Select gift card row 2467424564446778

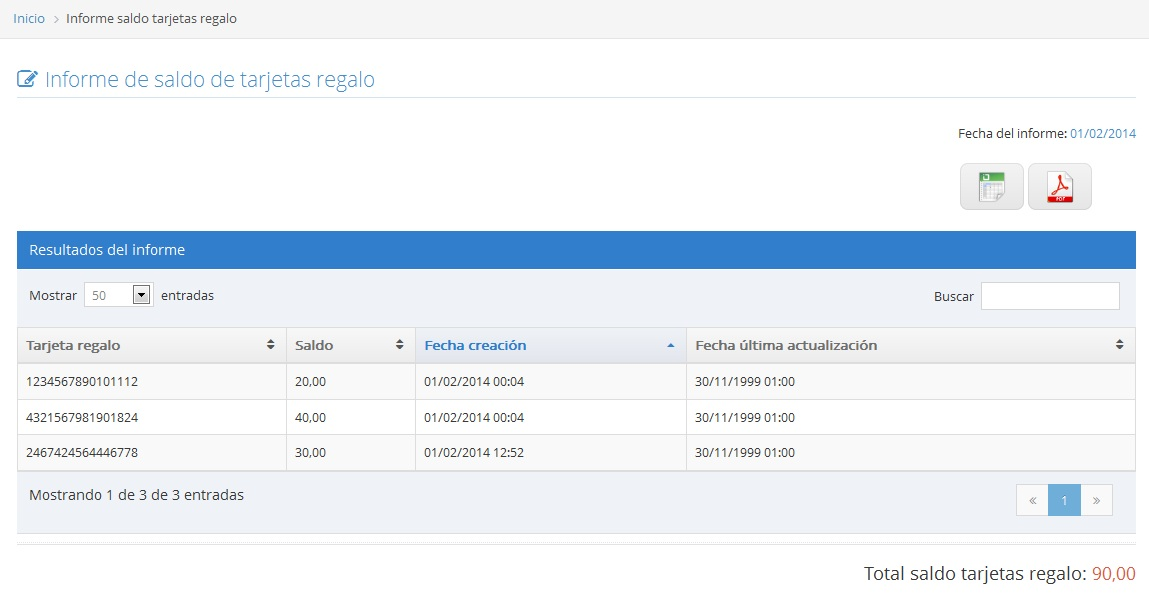click(x=82, y=452)
